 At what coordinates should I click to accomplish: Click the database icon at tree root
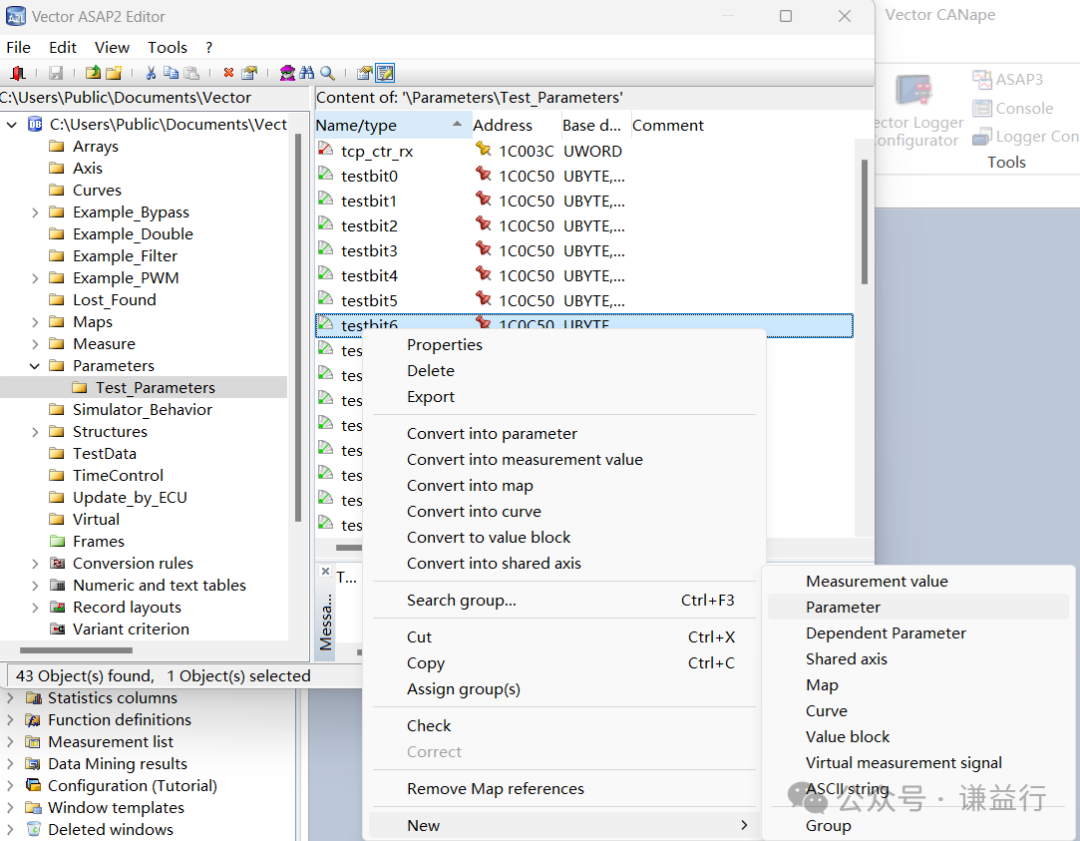pyautogui.click(x=34, y=124)
